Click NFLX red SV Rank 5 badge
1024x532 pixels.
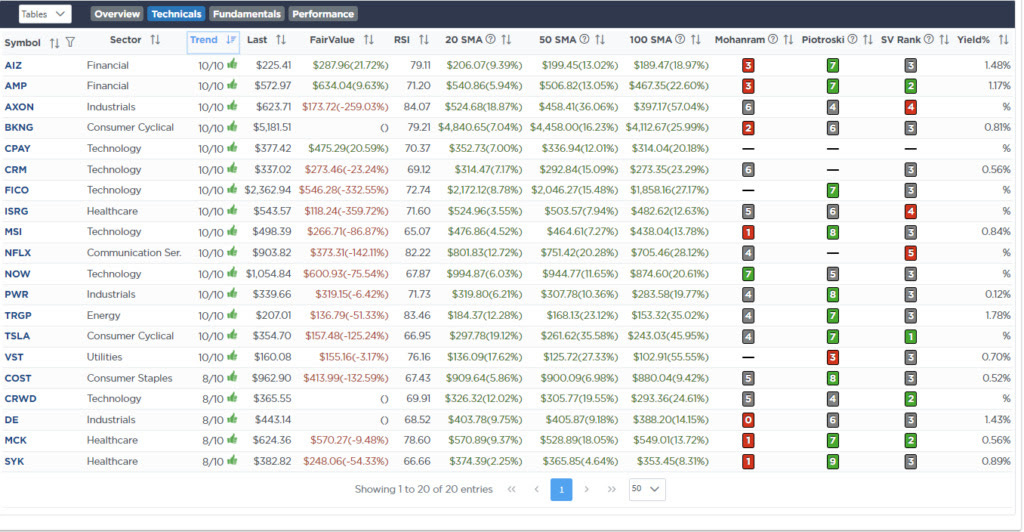910,253
